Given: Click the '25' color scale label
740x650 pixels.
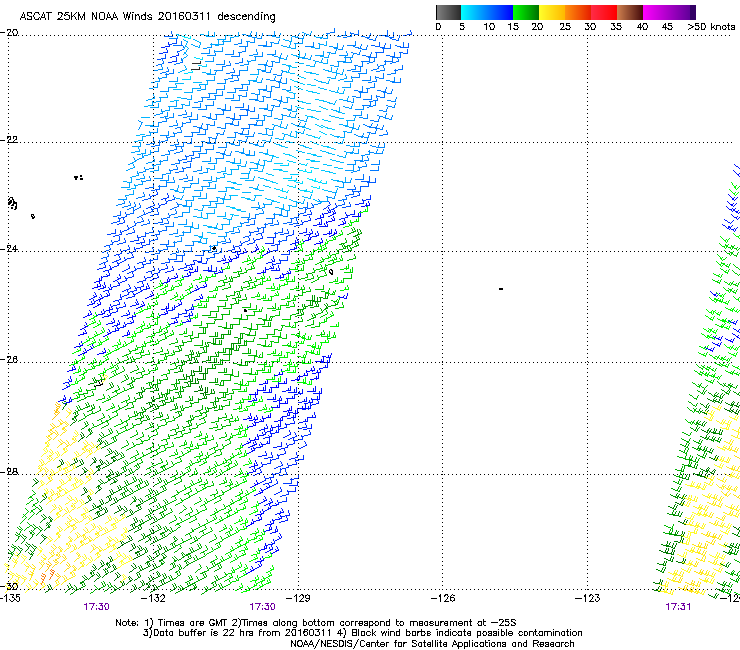Looking at the screenshot, I should tap(565, 27).
